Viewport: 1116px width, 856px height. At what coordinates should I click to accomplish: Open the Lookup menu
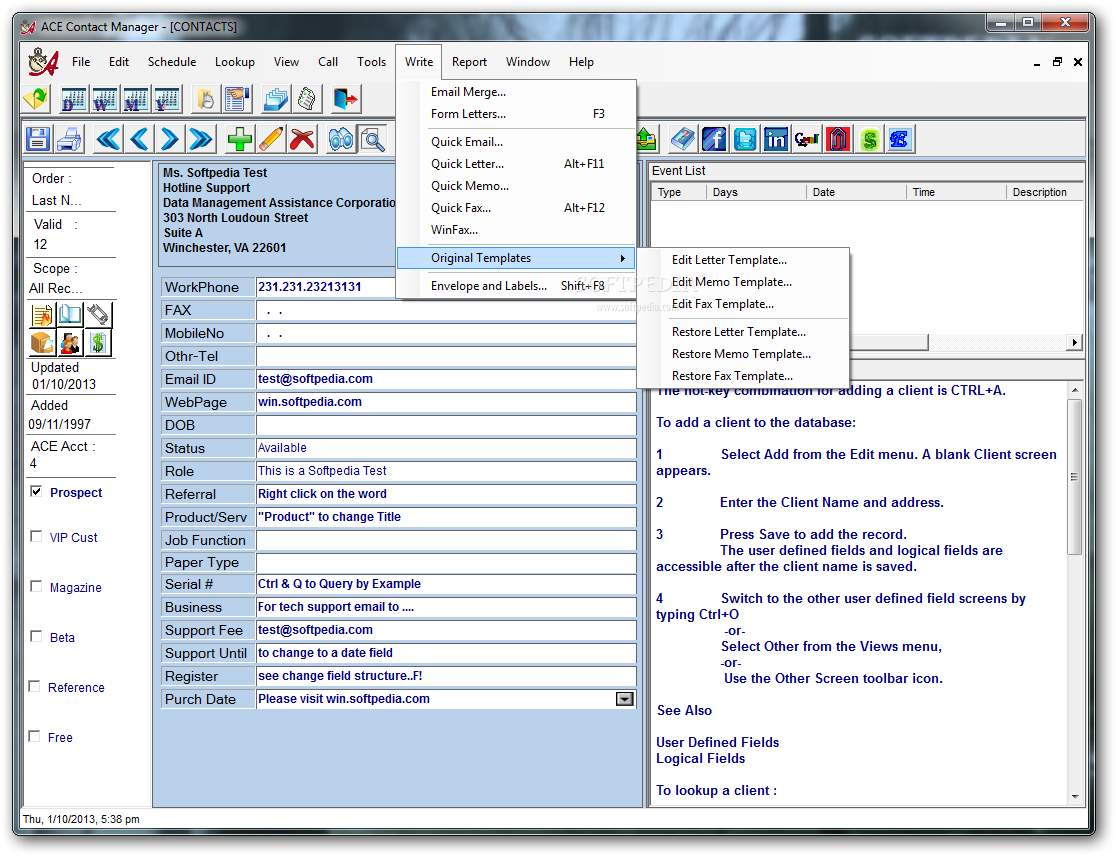click(x=235, y=62)
